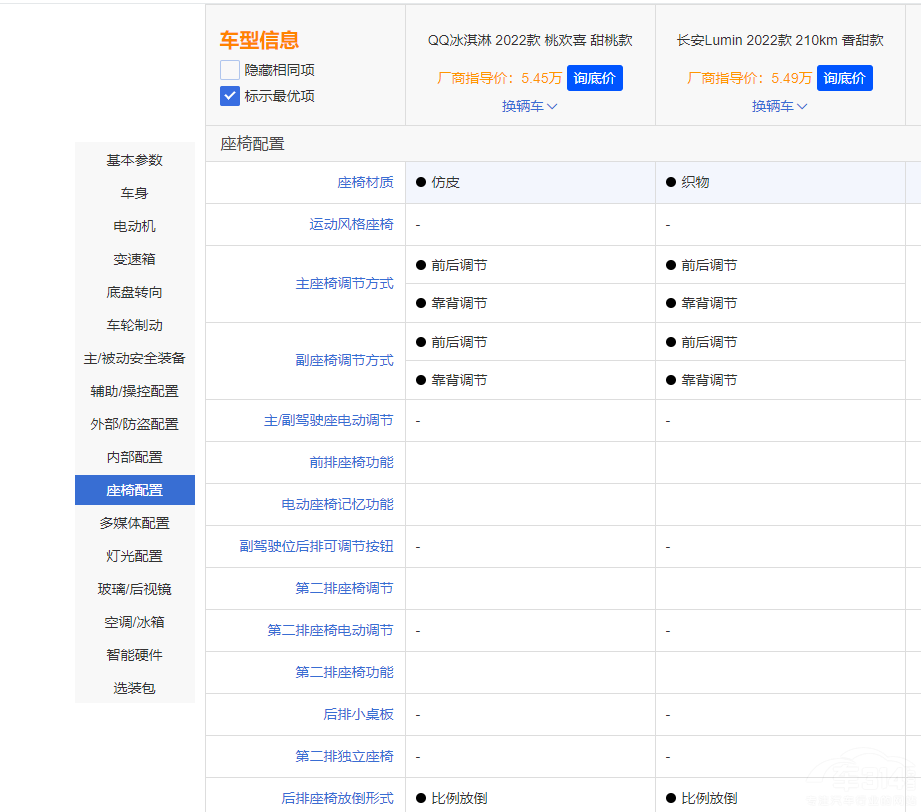The height and width of the screenshot is (812, 921).
Task: Select 灯光配置 sidebar item
Action: (x=134, y=556)
